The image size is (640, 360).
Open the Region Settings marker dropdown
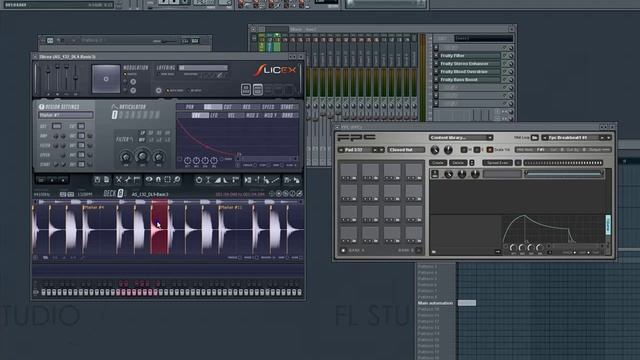tap(65, 115)
